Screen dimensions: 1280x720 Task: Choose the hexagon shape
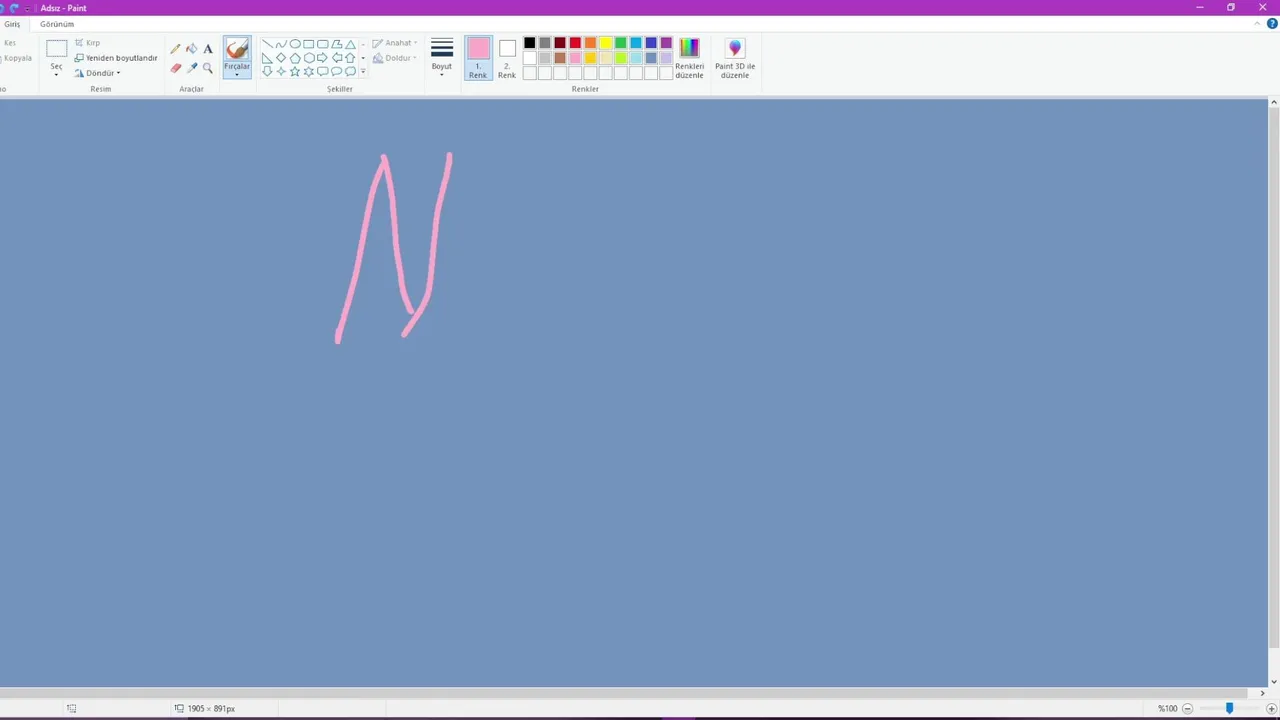tap(309, 58)
